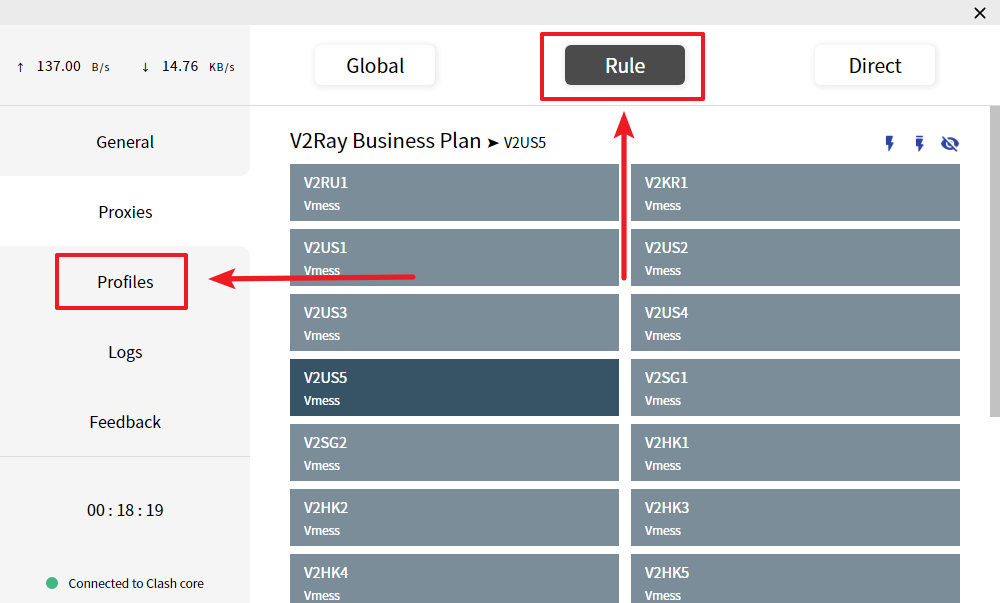Toggle hiding unavailable proxies eye icon
Image resolution: width=1000 pixels, height=603 pixels.
(950, 143)
